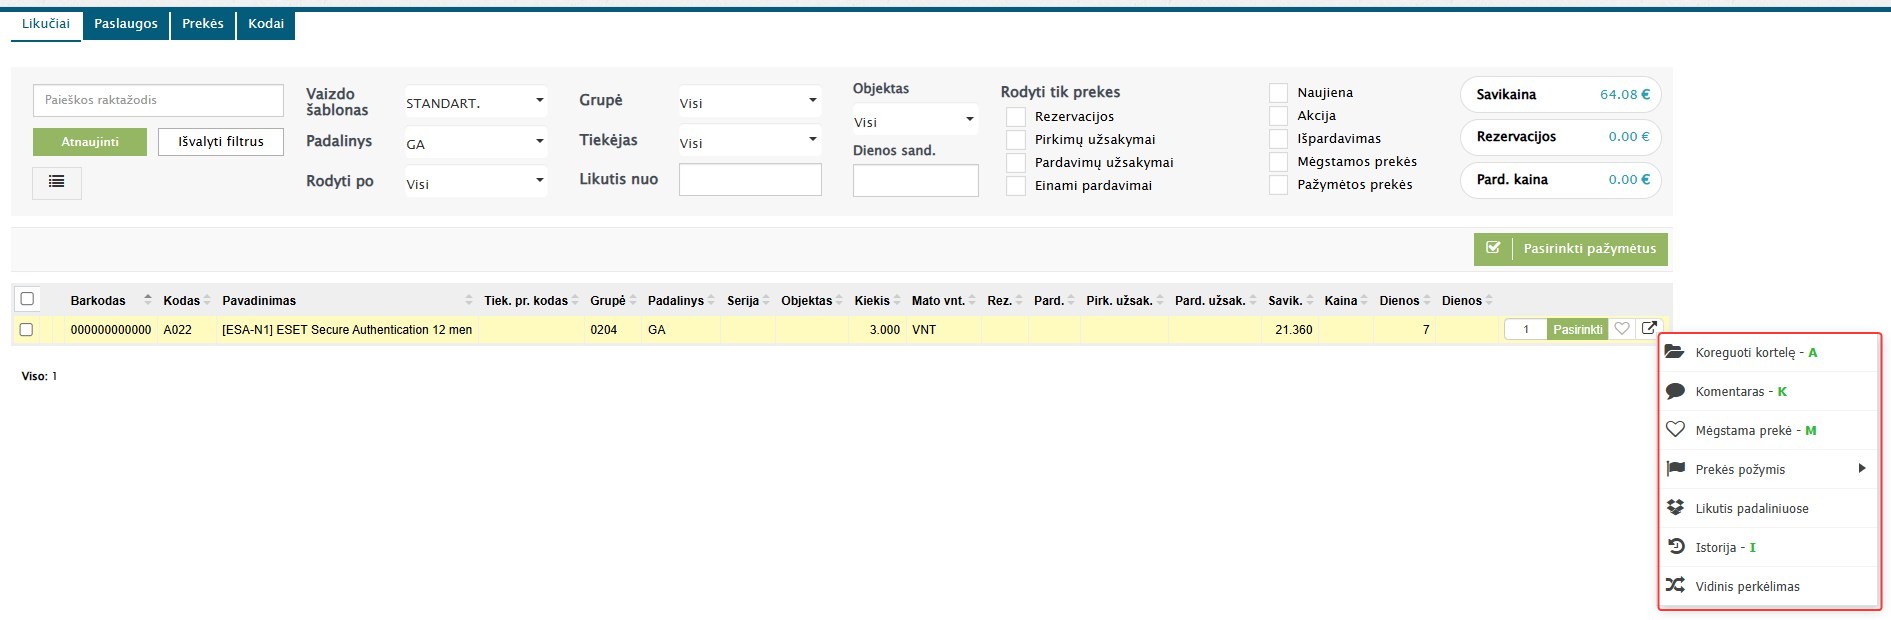Enable the Akcija checkbox
This screenshot has height=620, width=1891.
(1278, 116)
